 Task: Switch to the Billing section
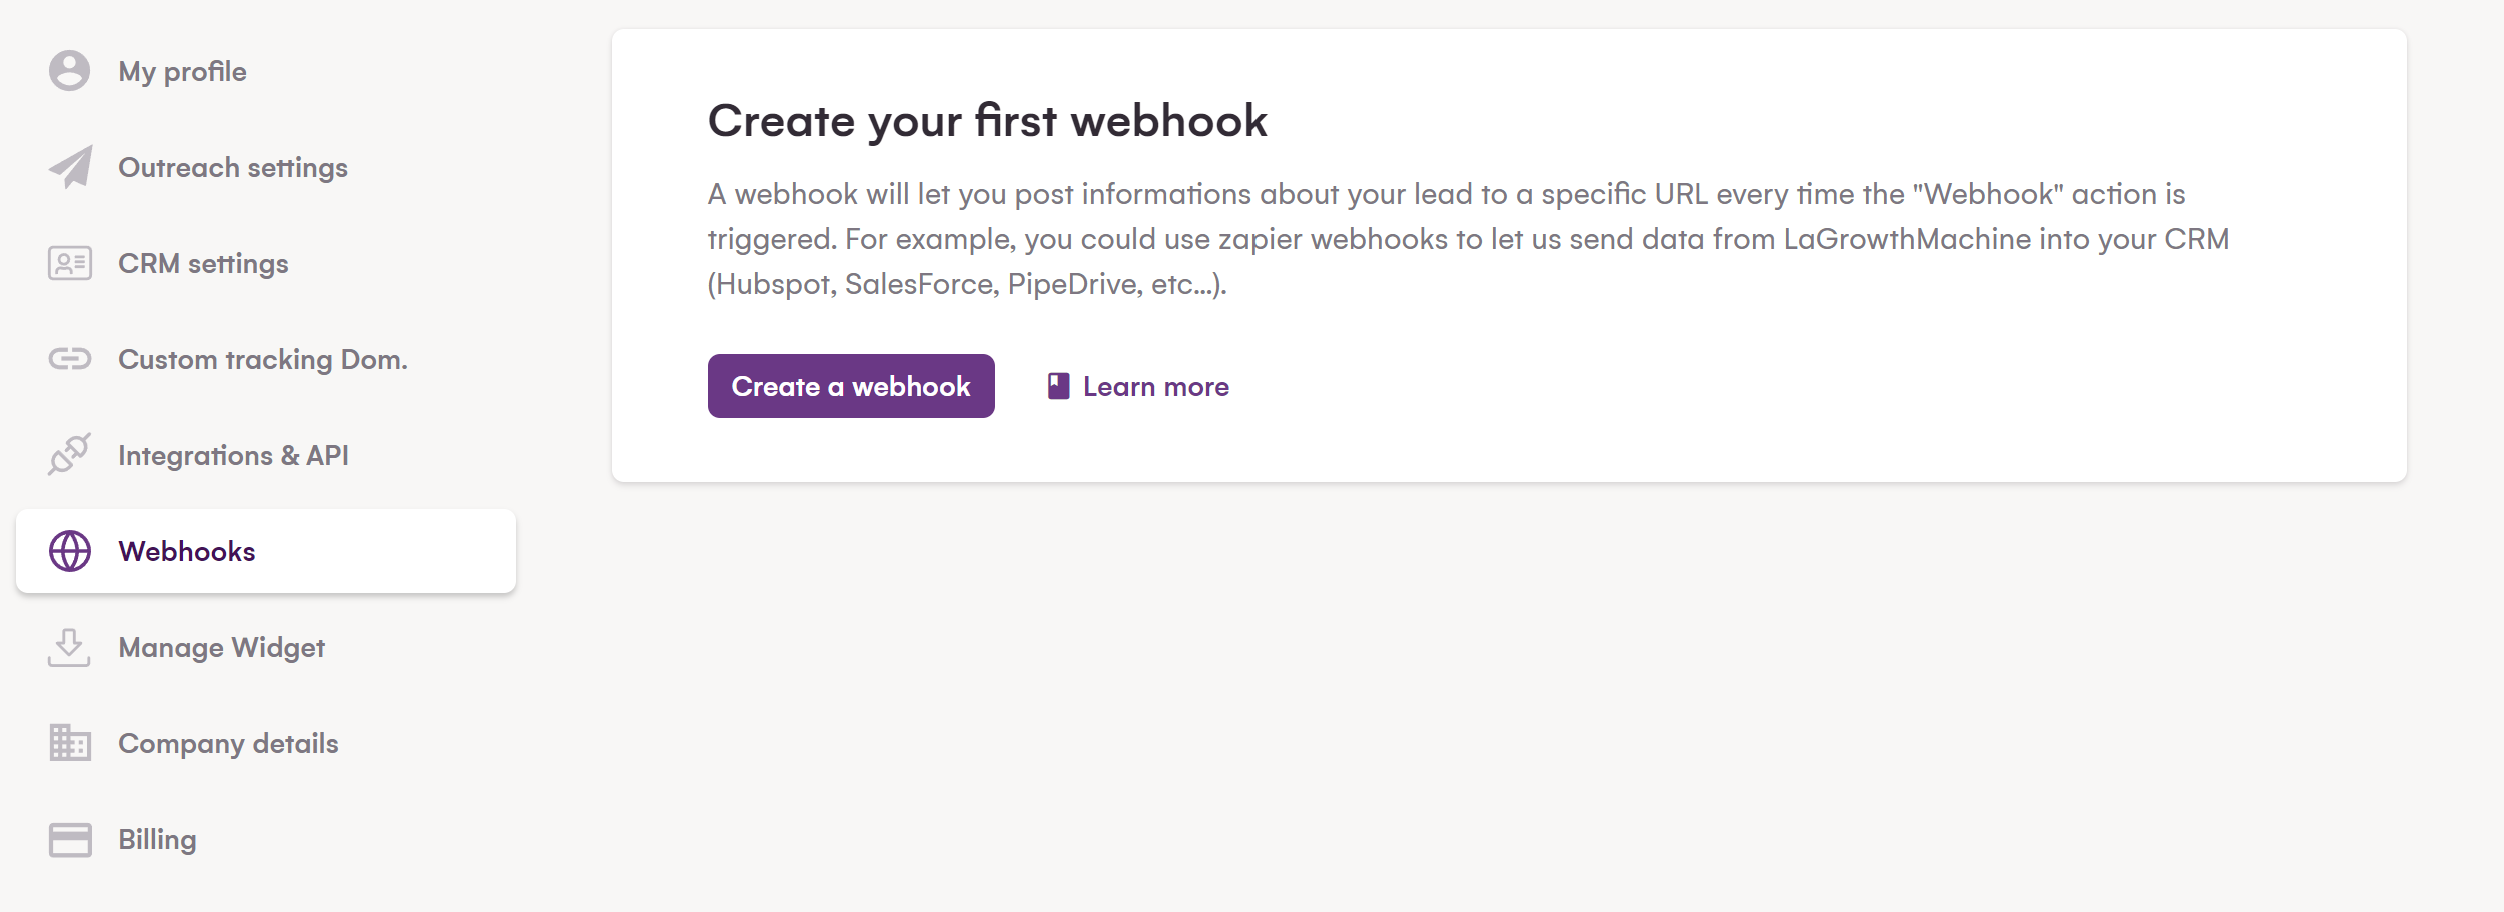157,839
